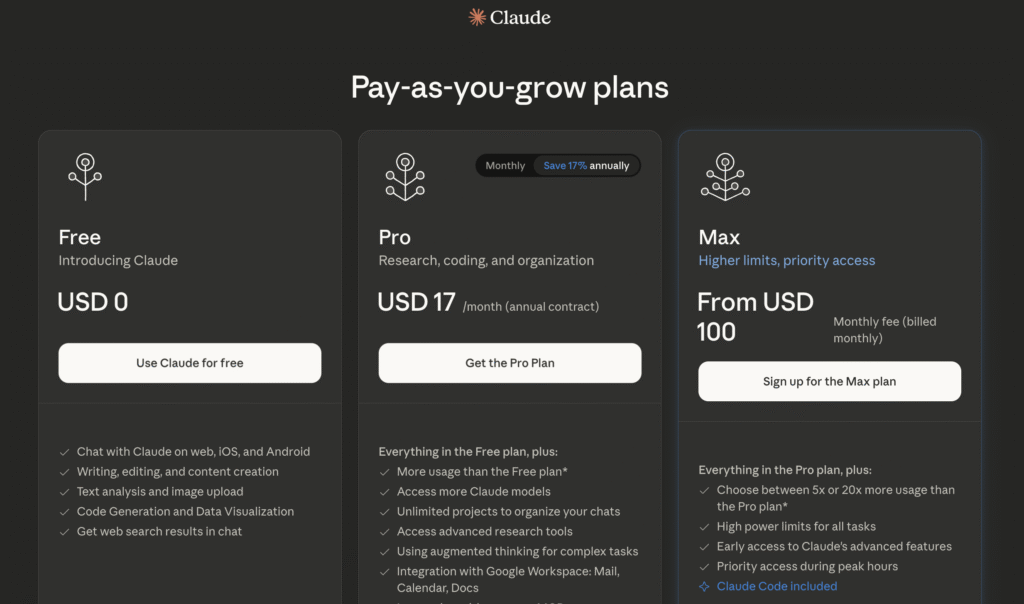
Task: Switch billing toggle to Monthly
Action: pyautogui.click(x=505, y=166)
